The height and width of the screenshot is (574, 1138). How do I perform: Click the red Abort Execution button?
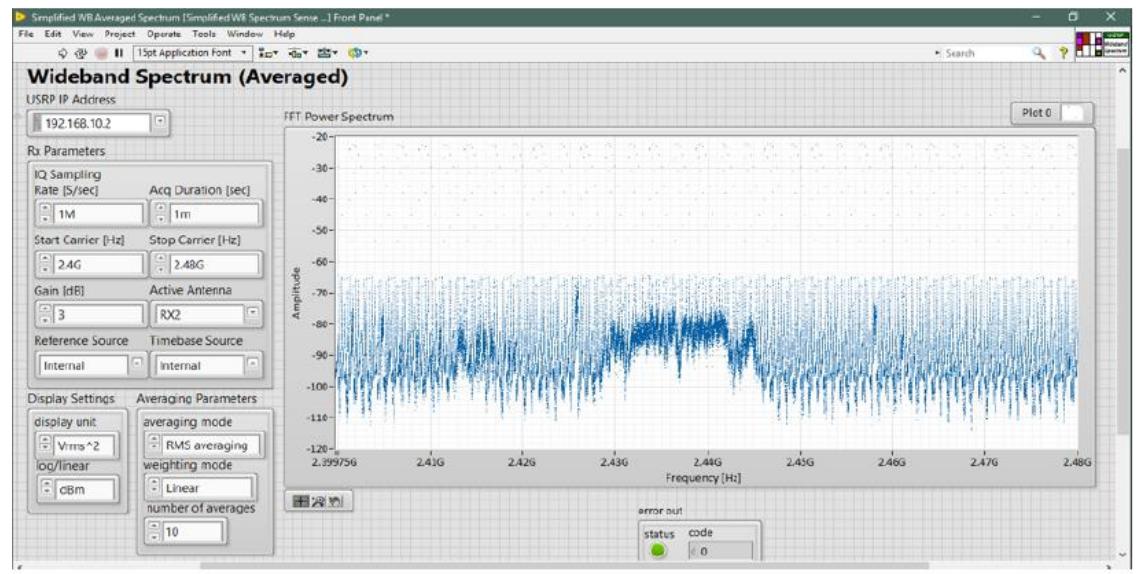[101, 53]
